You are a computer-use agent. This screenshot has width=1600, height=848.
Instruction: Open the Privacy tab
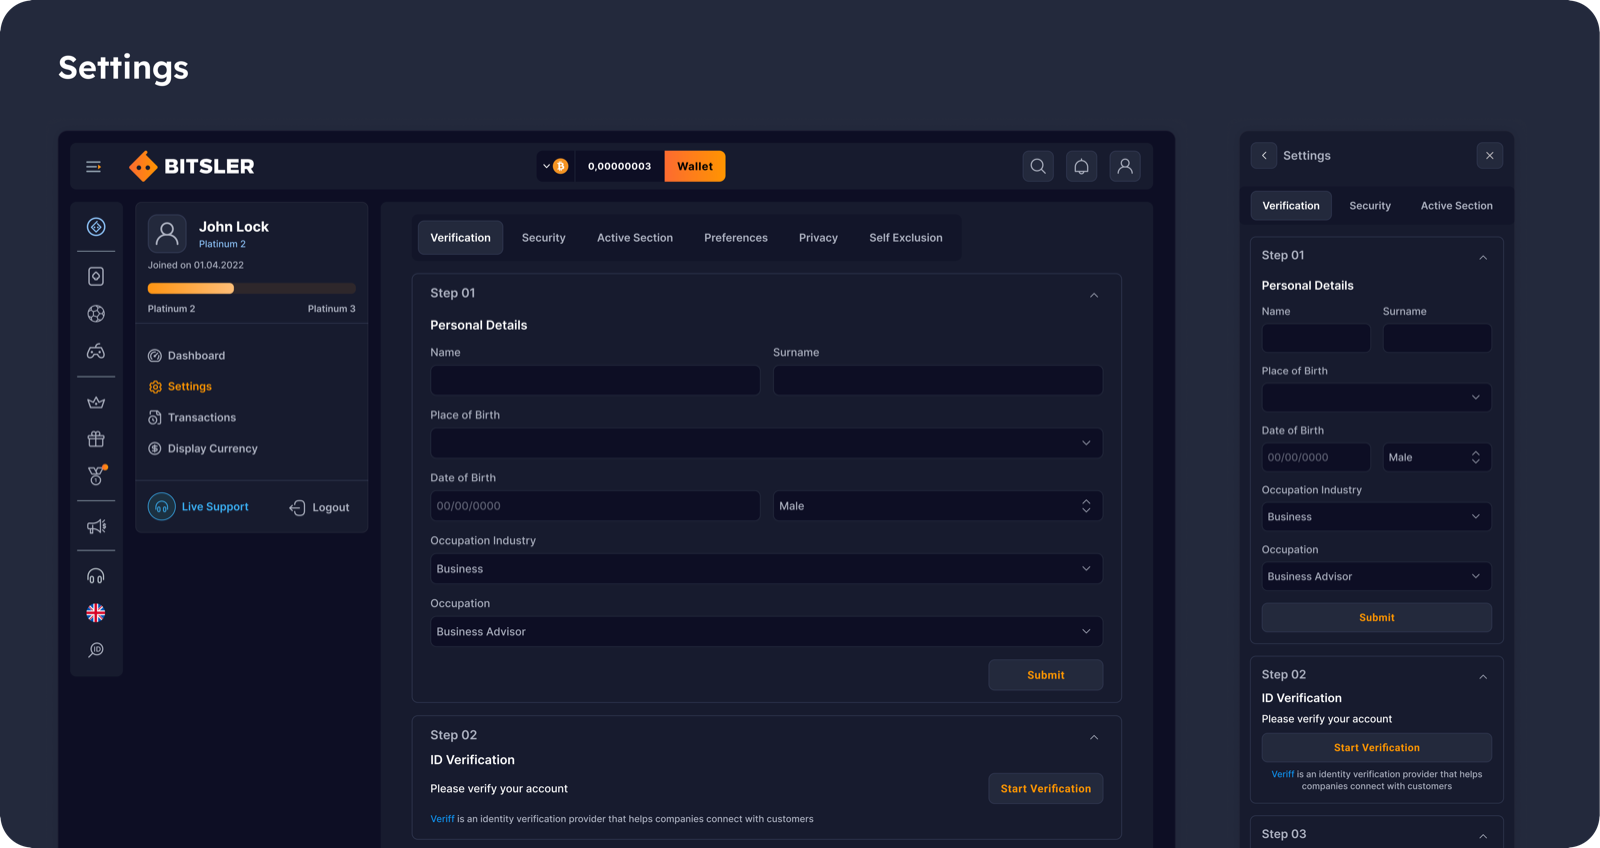click(x=818, y=238)
